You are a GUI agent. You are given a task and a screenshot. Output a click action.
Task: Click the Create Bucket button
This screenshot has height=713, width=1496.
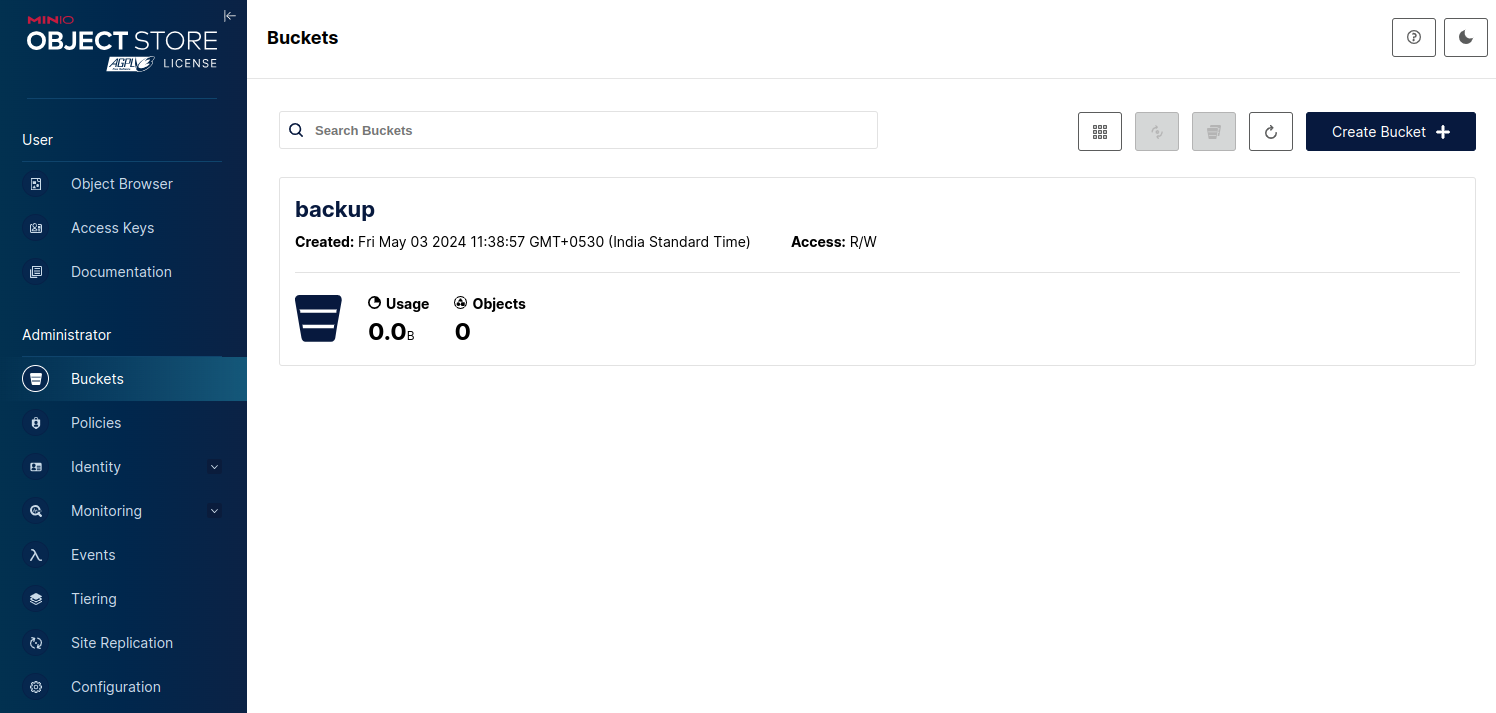point(1390,132)
